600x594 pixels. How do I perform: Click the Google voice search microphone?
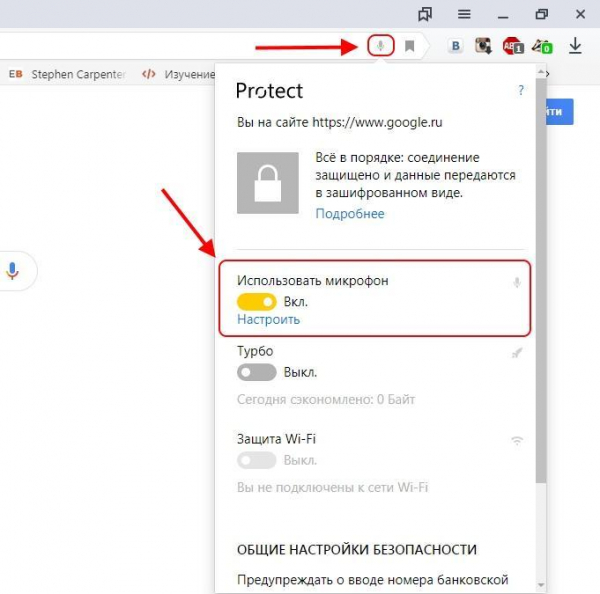coord(12,271)
